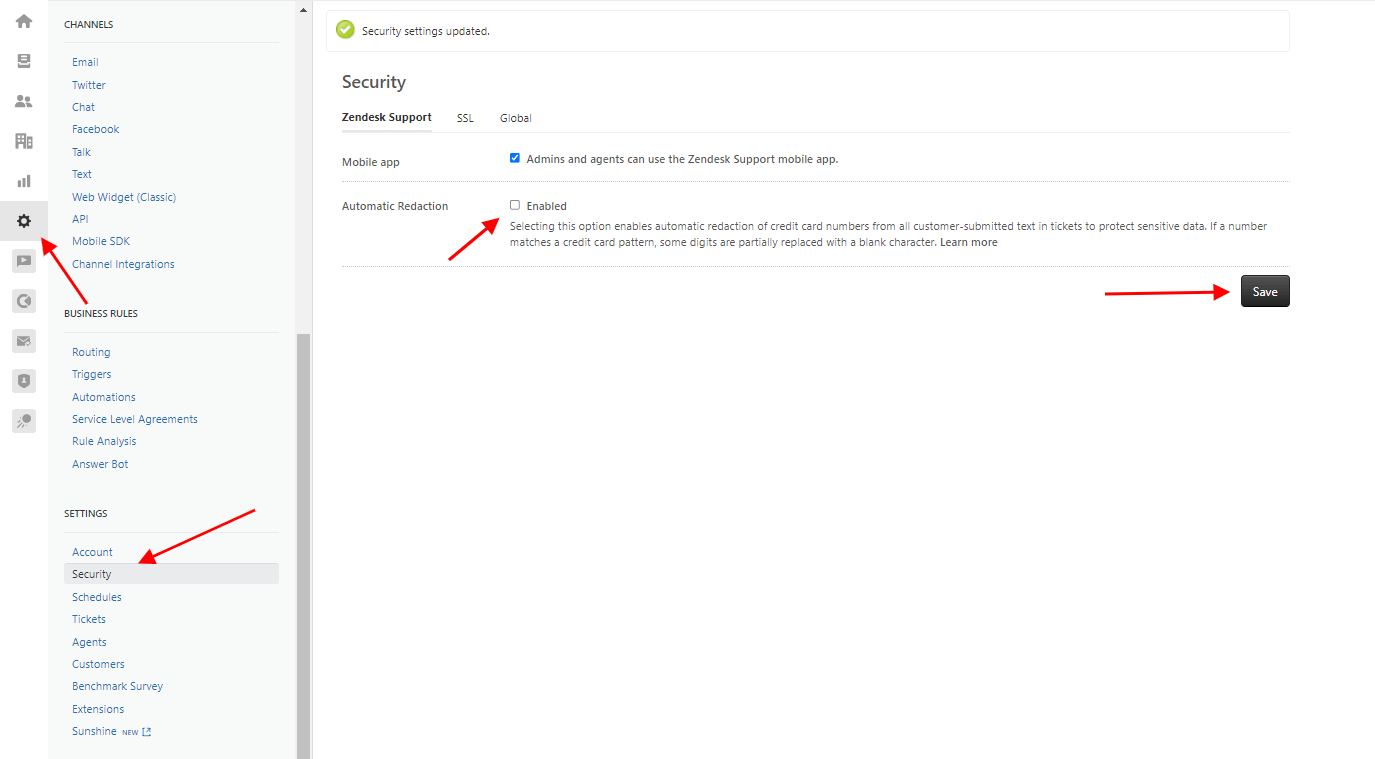Click the sidebar scroll up arrow

tap(304, 10)
